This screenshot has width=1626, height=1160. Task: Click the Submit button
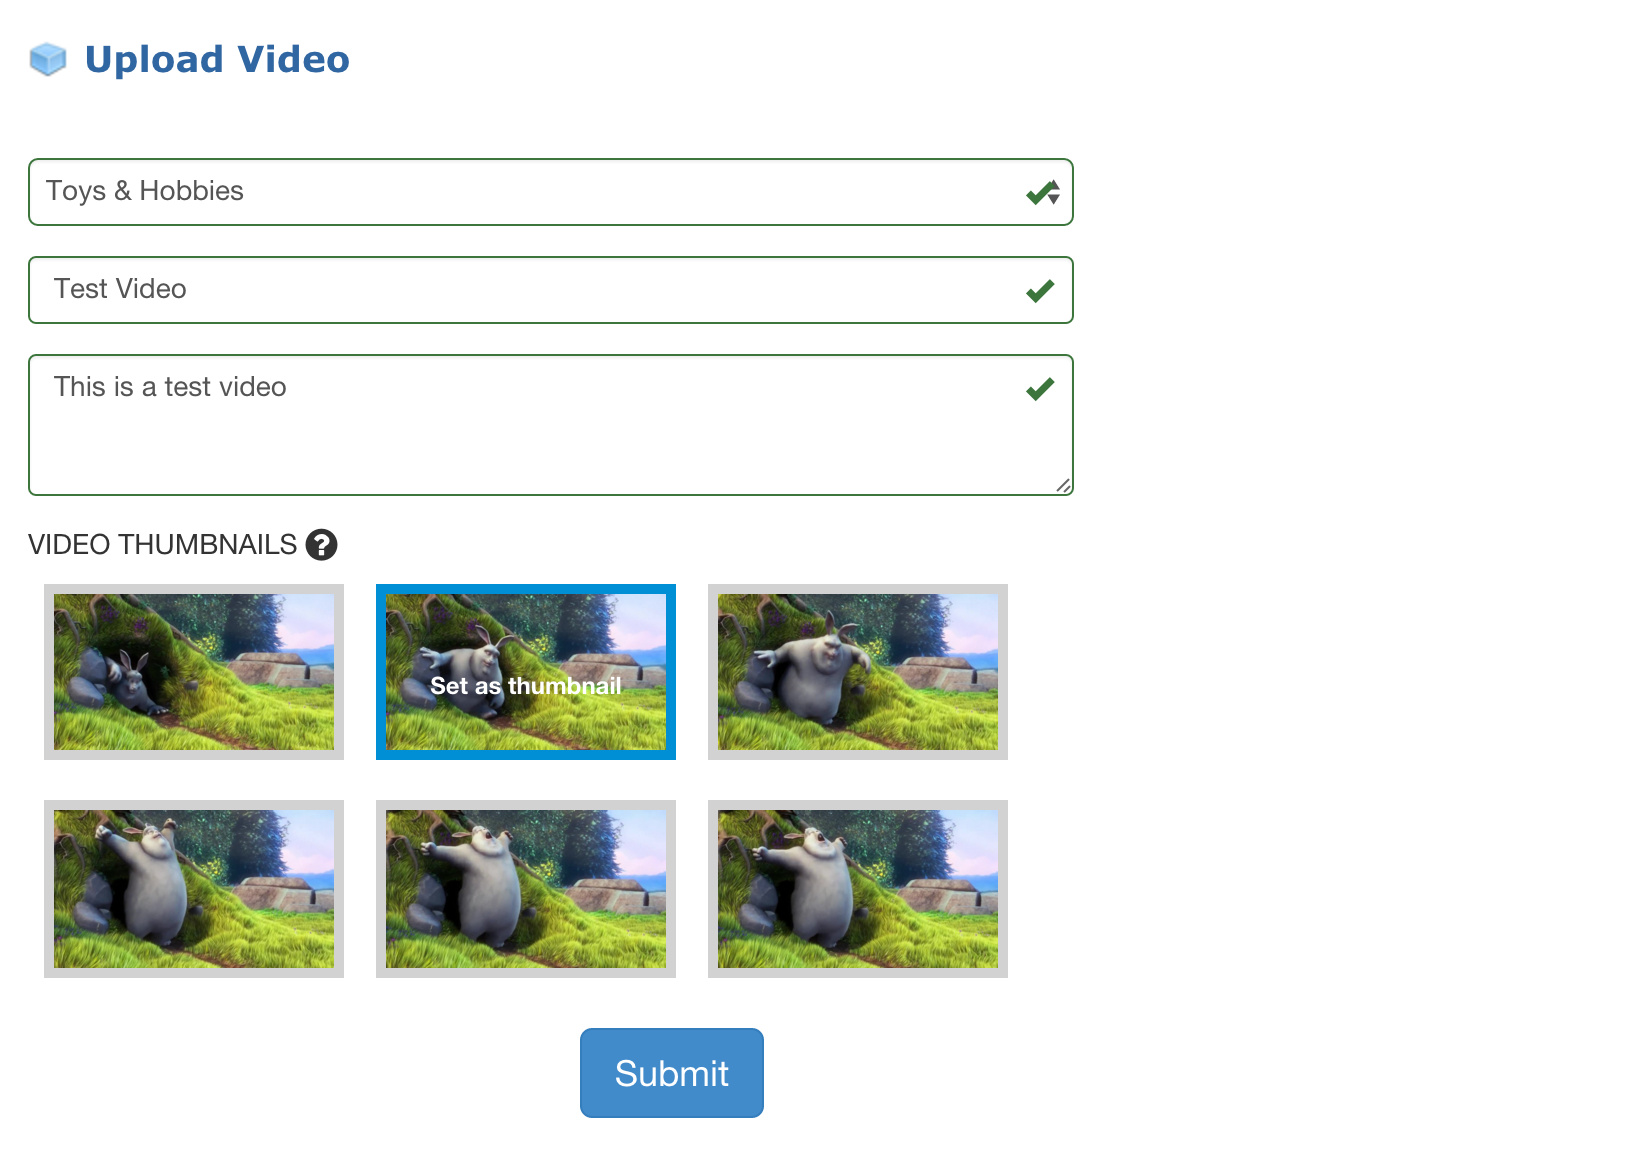[x=672, y=1073]
